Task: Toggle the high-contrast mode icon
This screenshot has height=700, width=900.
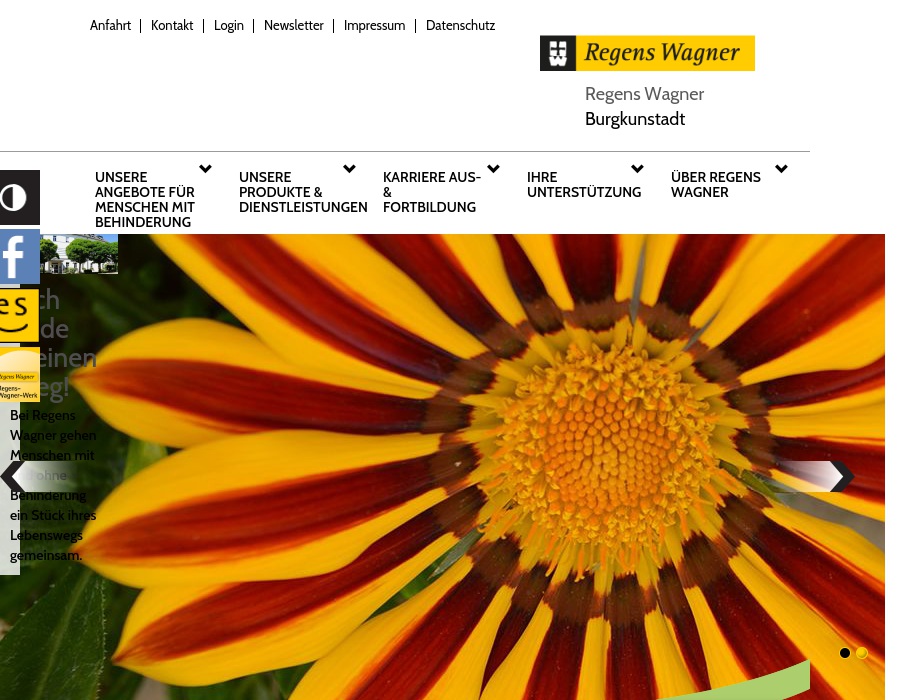Action: coord(19,197)
